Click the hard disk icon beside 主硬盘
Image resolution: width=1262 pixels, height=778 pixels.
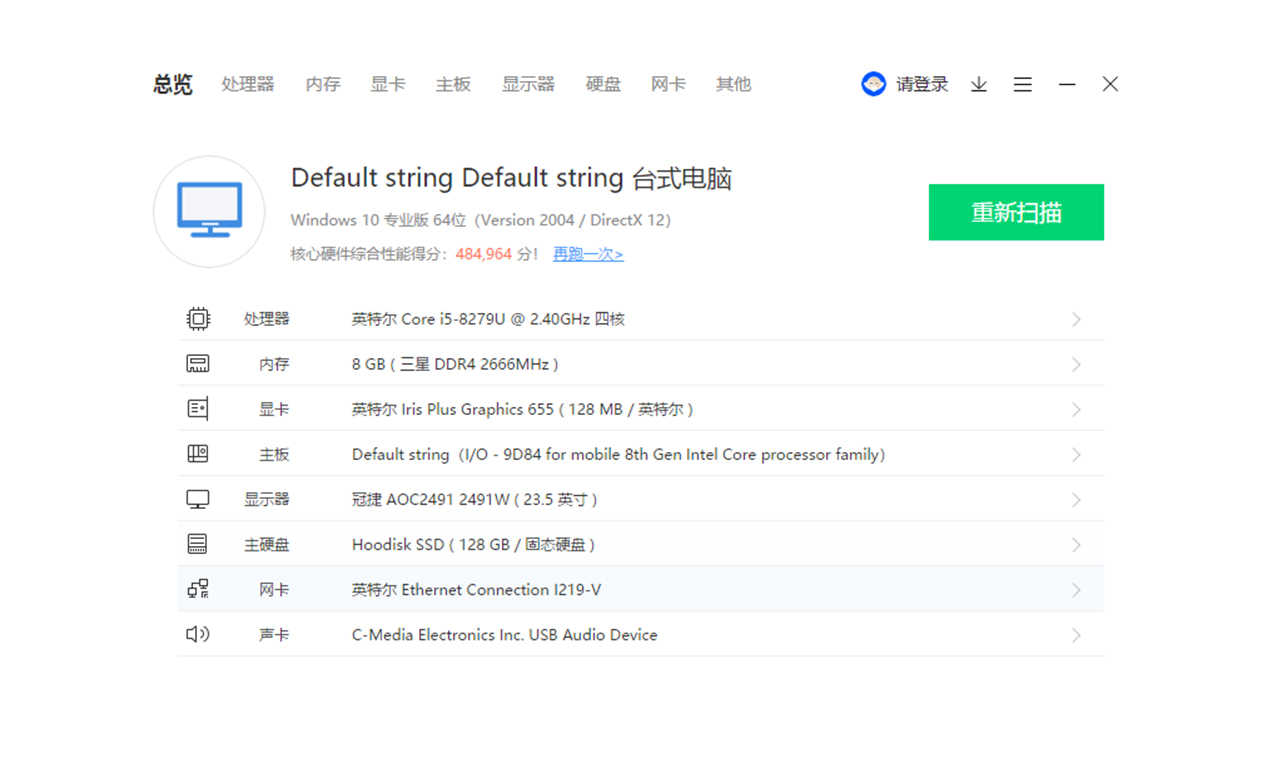click(198, 544)
